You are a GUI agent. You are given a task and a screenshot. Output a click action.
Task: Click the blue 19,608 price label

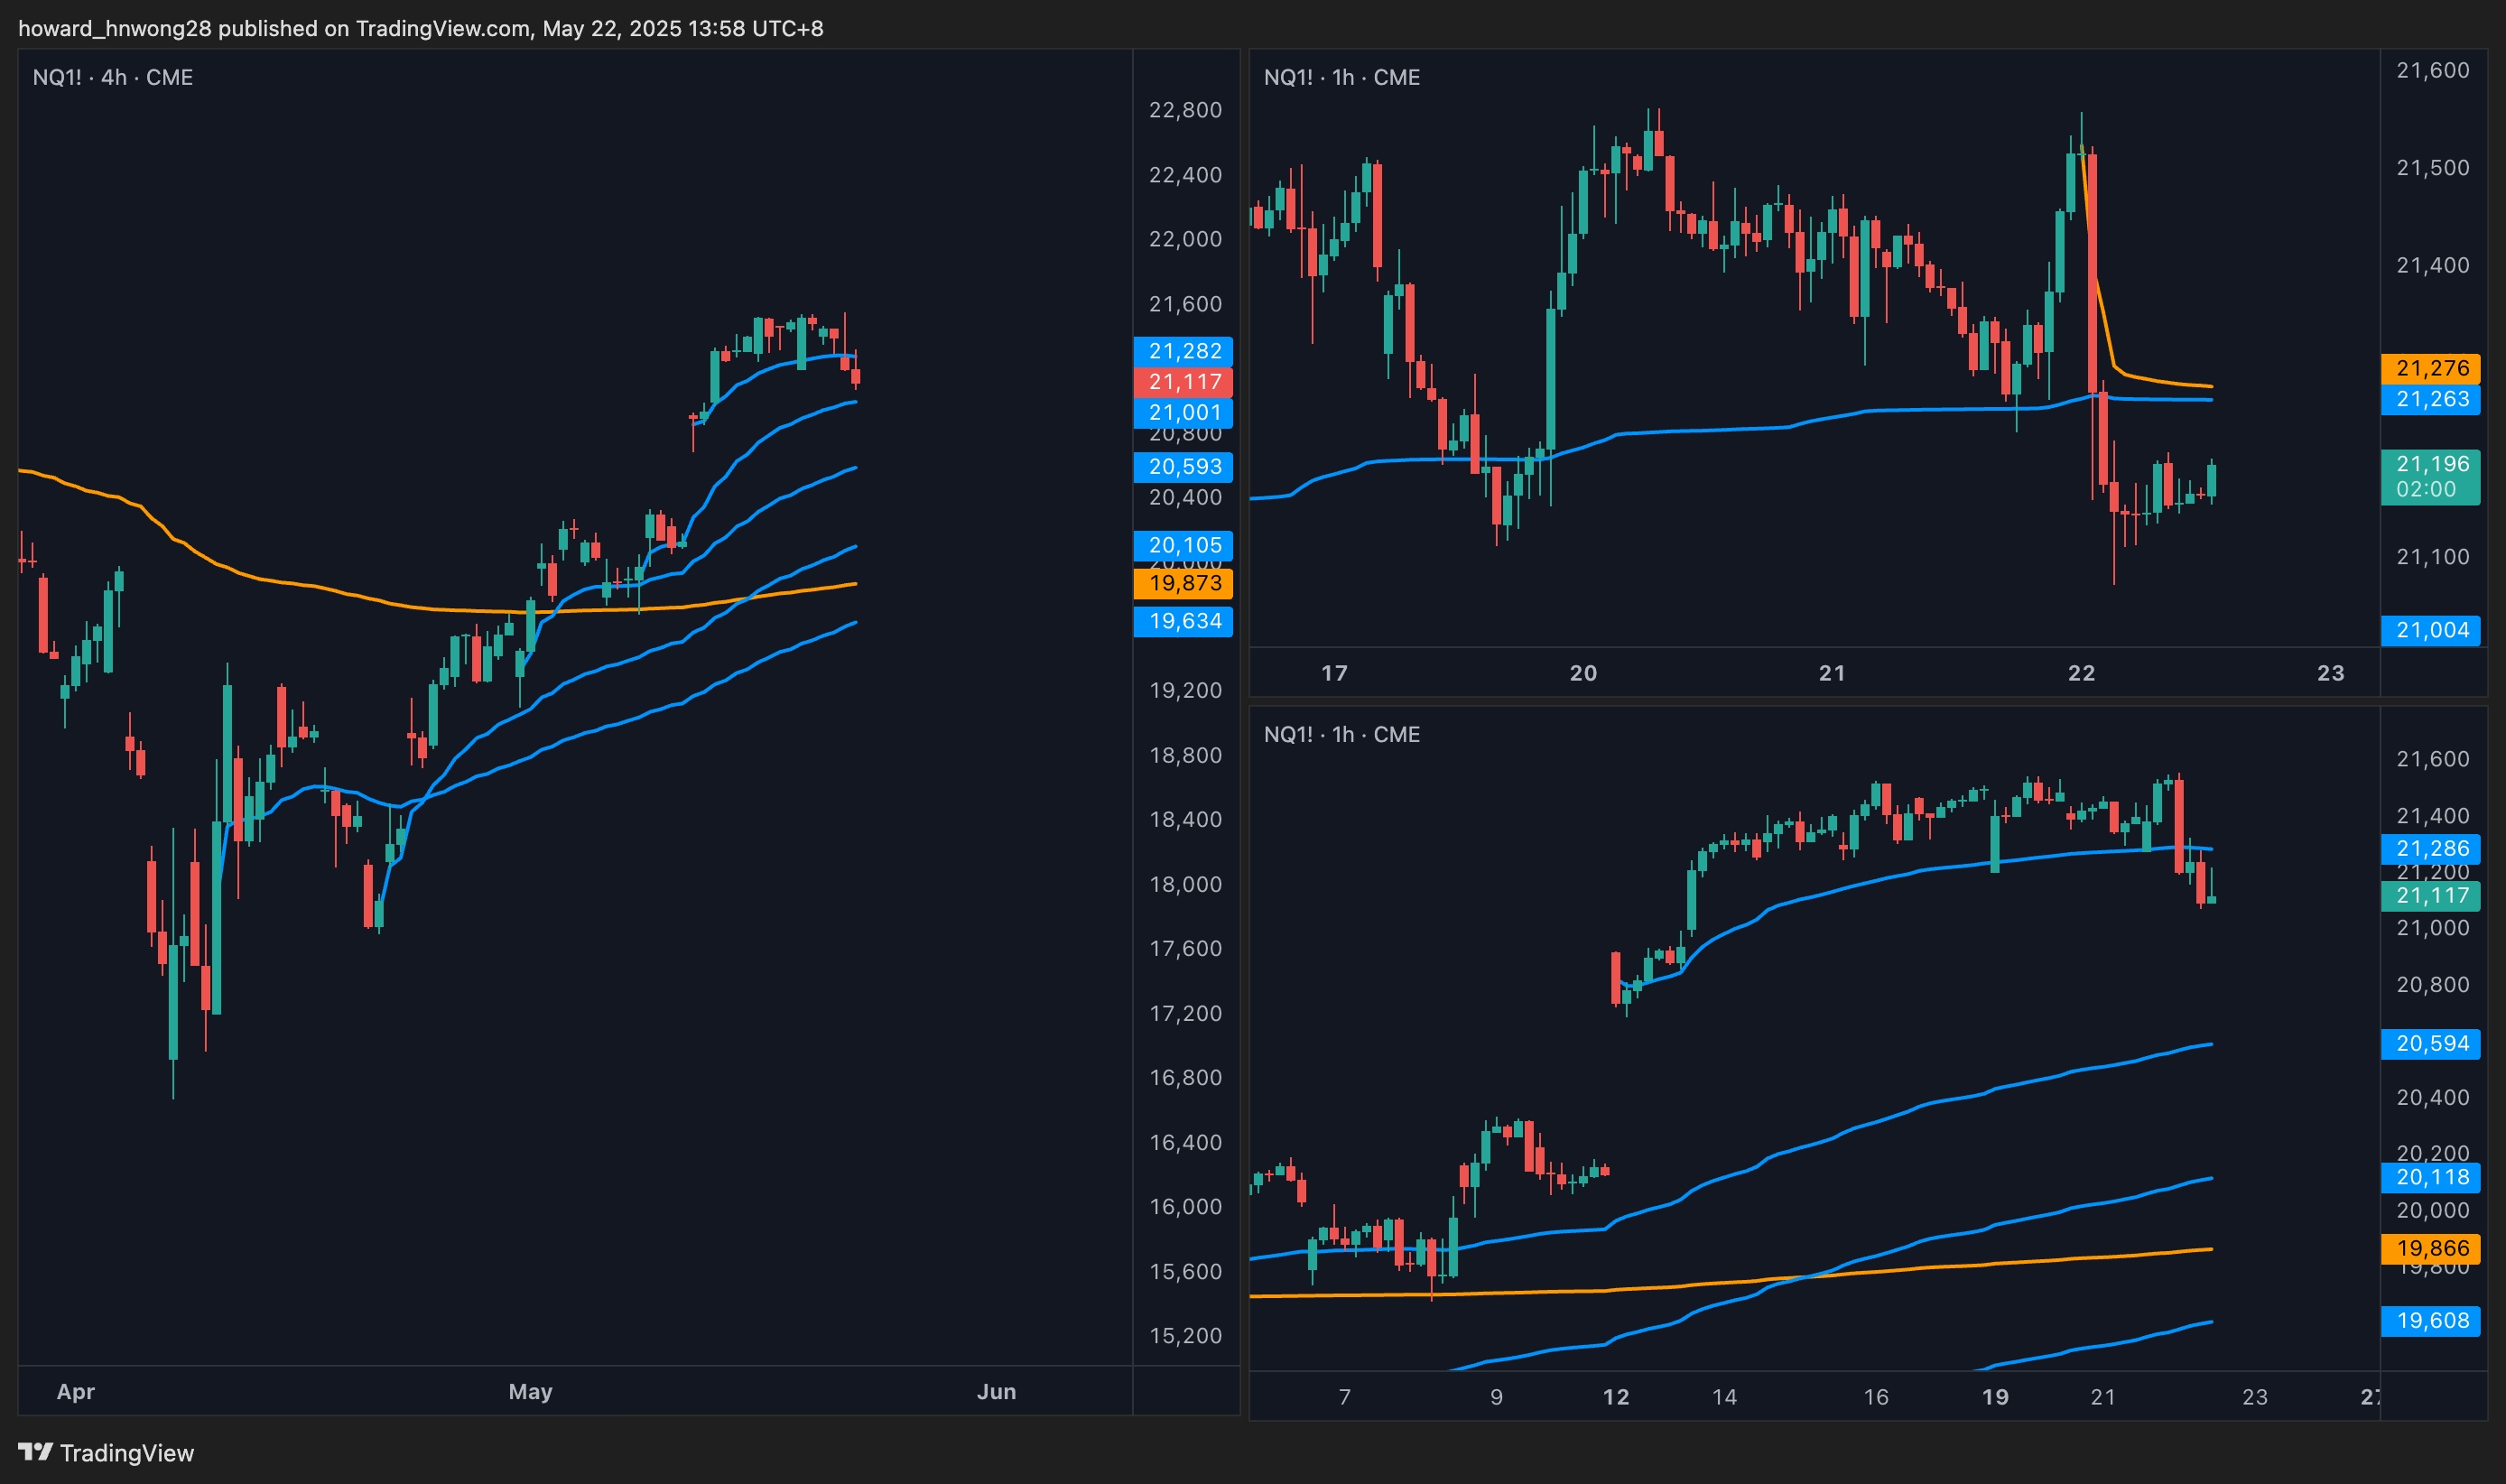click(x=2430, y=1320)
